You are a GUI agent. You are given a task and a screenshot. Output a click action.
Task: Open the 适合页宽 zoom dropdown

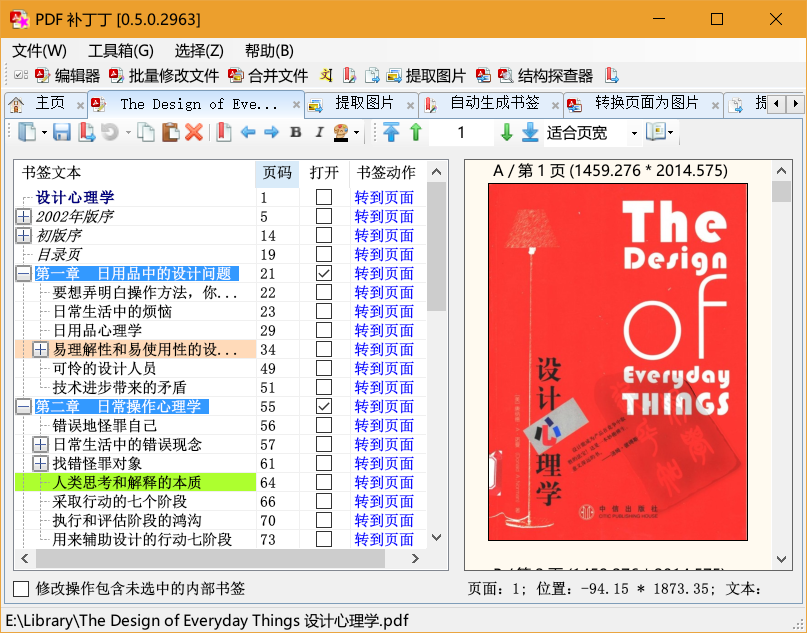coord(634,133)
